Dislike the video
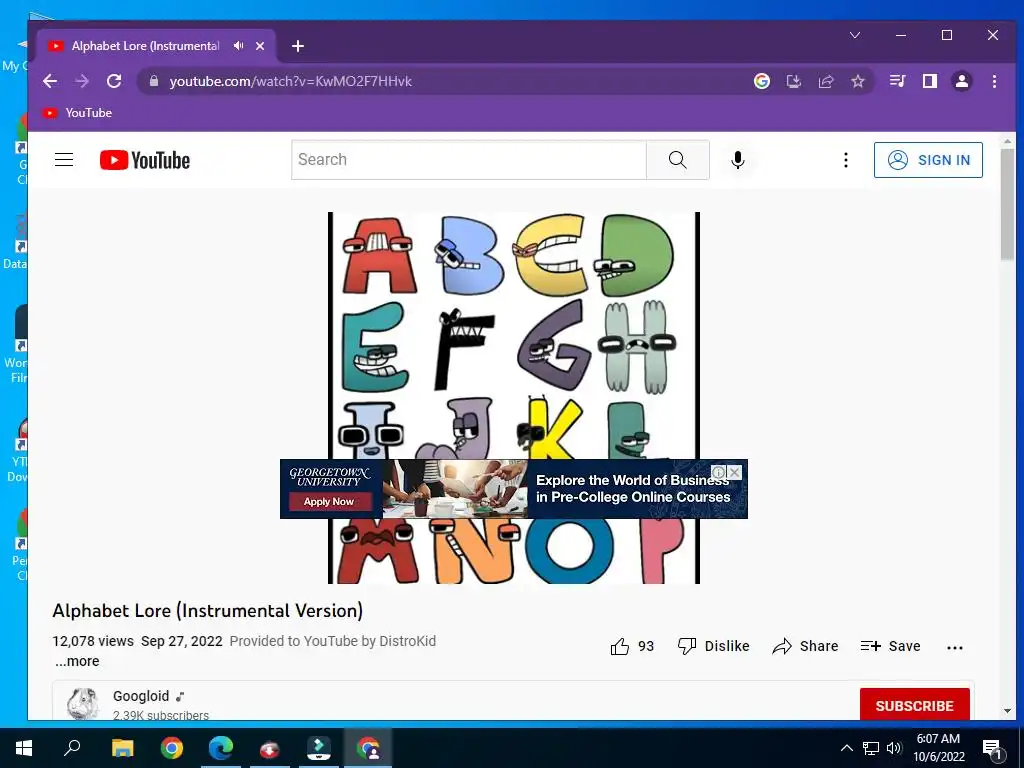Image resolution: width=1024 pixels, height=768 pixels. pos(713,647)
